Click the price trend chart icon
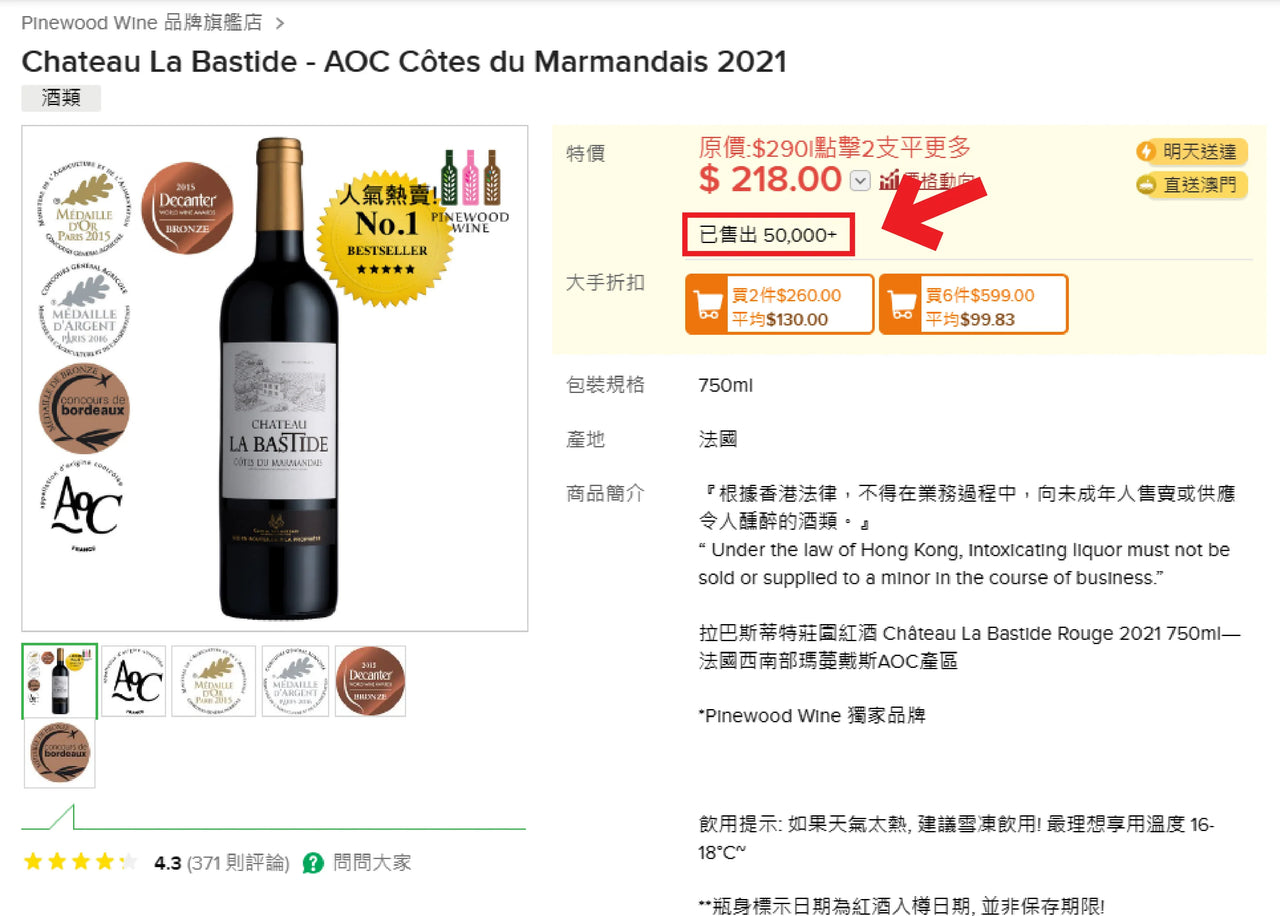The width and height of the screenshot is (1280, 916). click(889, 181)
